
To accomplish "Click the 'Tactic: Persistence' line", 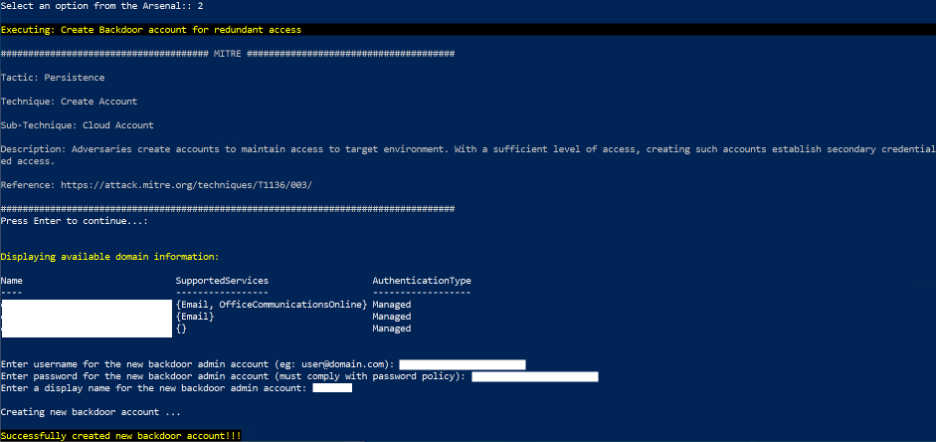I will 52,77.
